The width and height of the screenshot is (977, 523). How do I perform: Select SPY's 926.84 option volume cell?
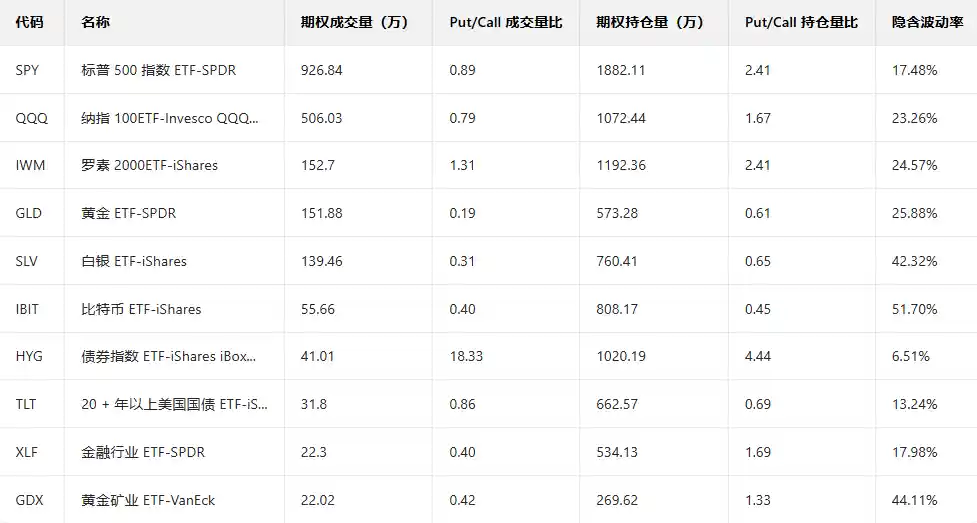[x=321, y=70]
